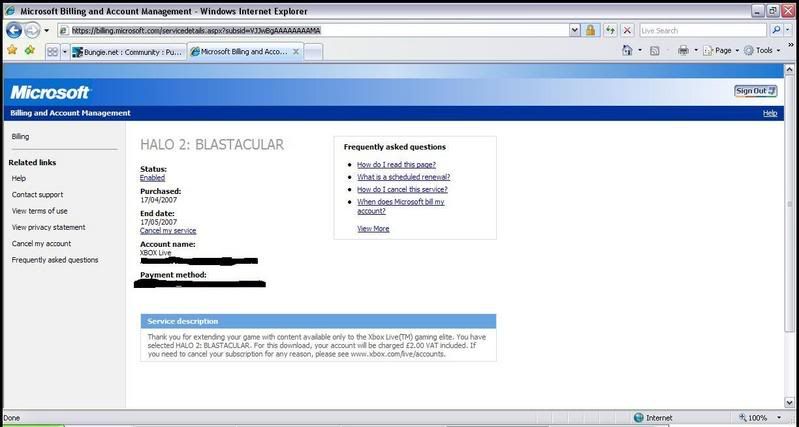Screen dimensions: 799x427
Task: Click the page icon in the address bar
Action: (64, 31)
